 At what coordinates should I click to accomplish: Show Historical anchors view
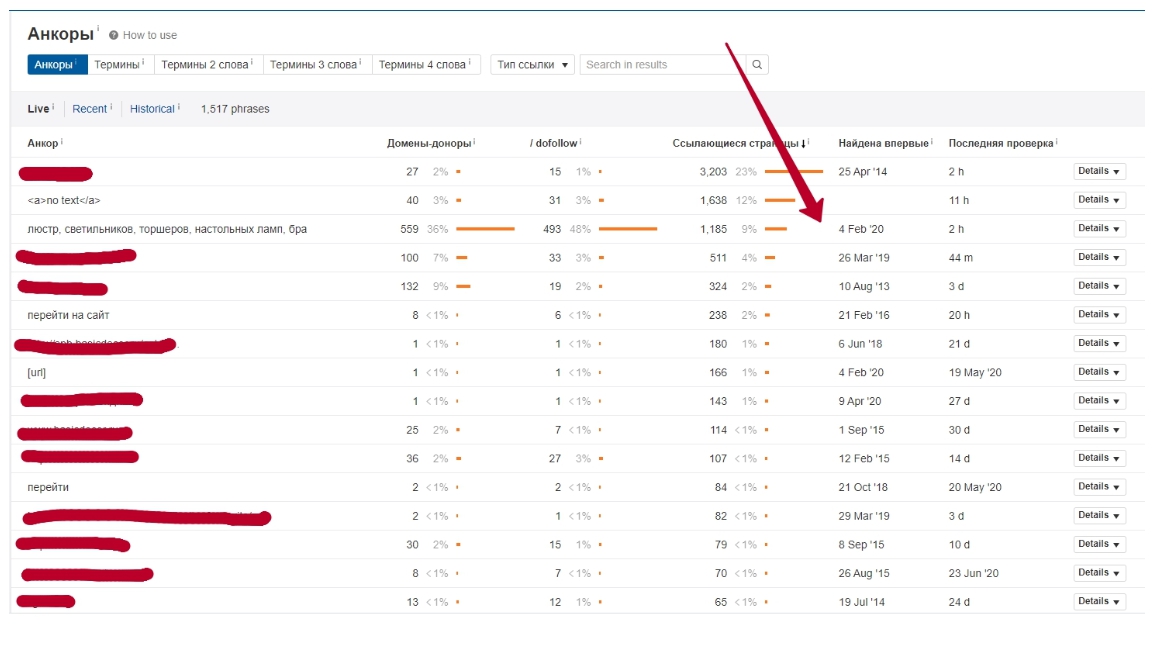click(152, 109)
